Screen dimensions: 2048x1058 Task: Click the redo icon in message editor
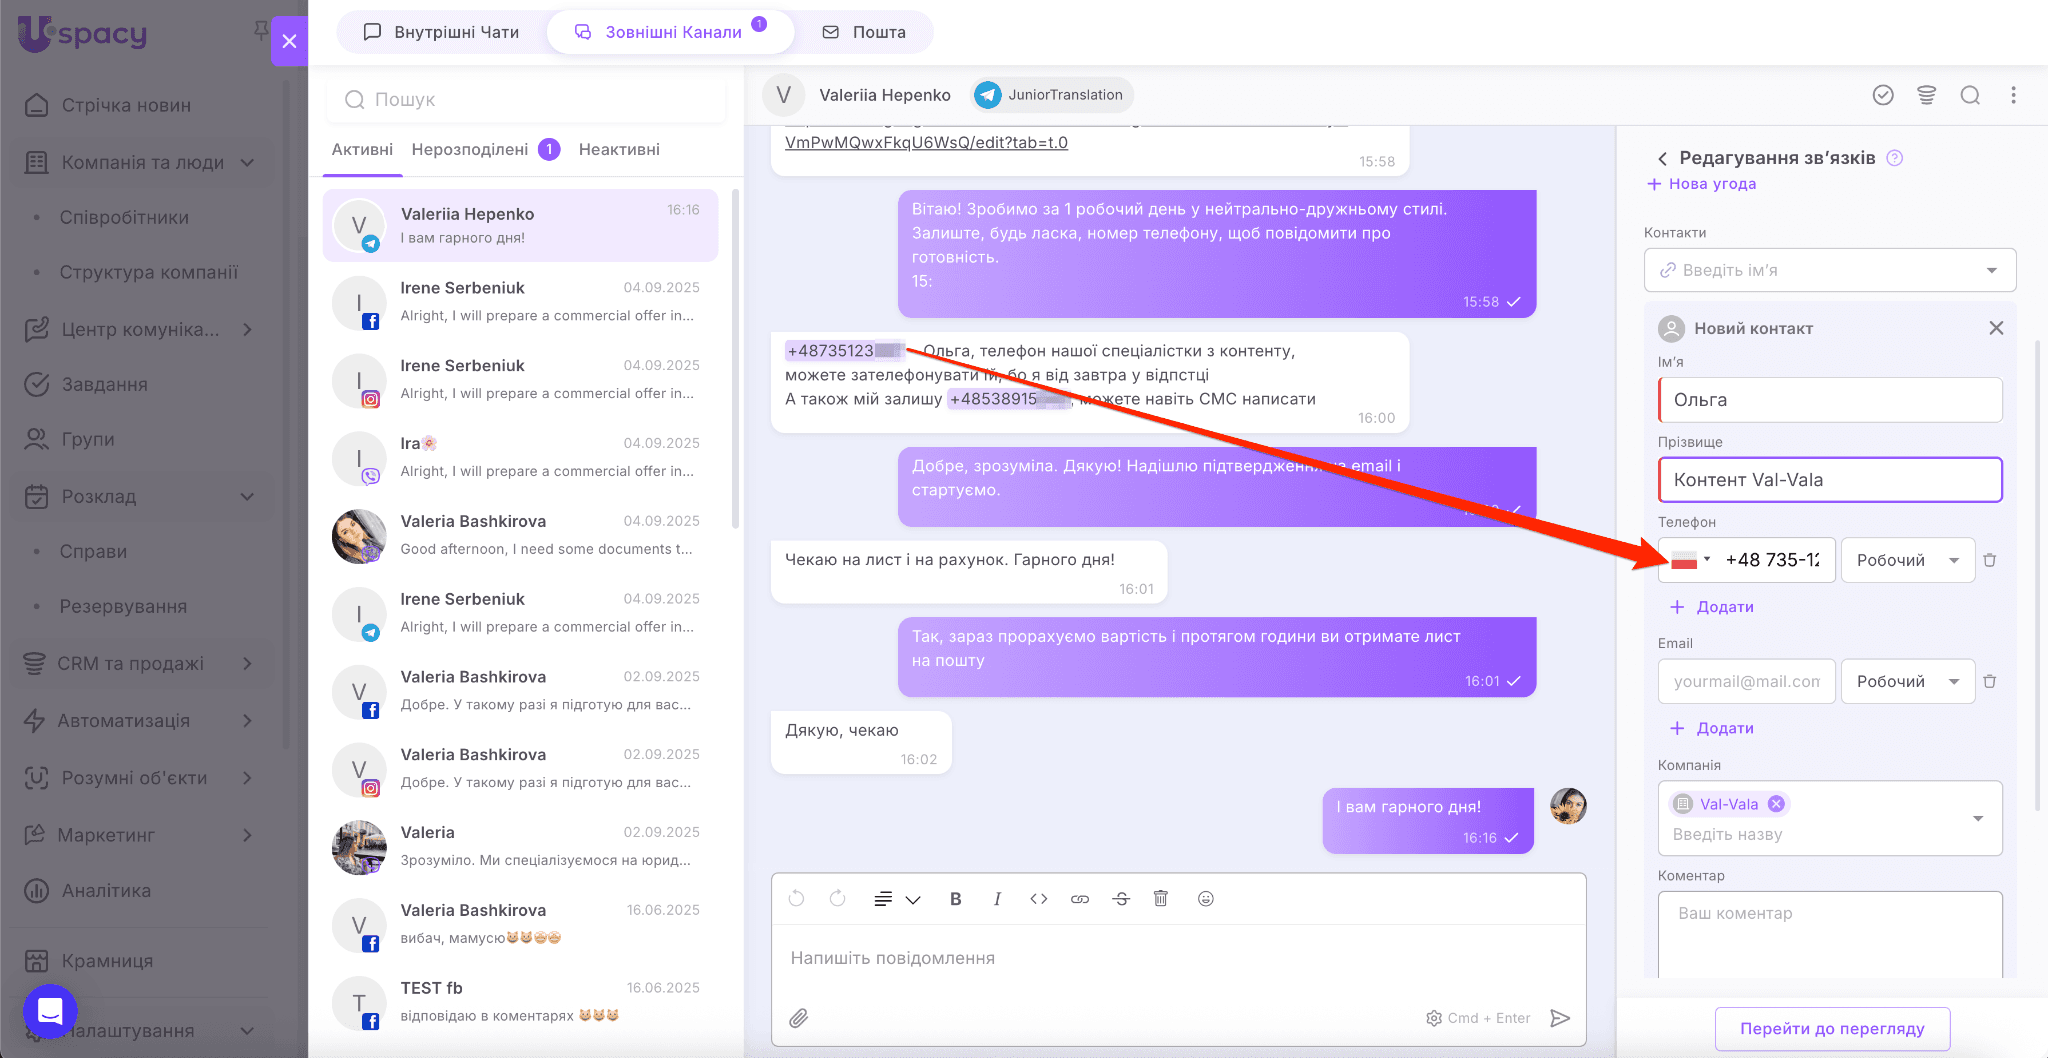coord(837,899)
